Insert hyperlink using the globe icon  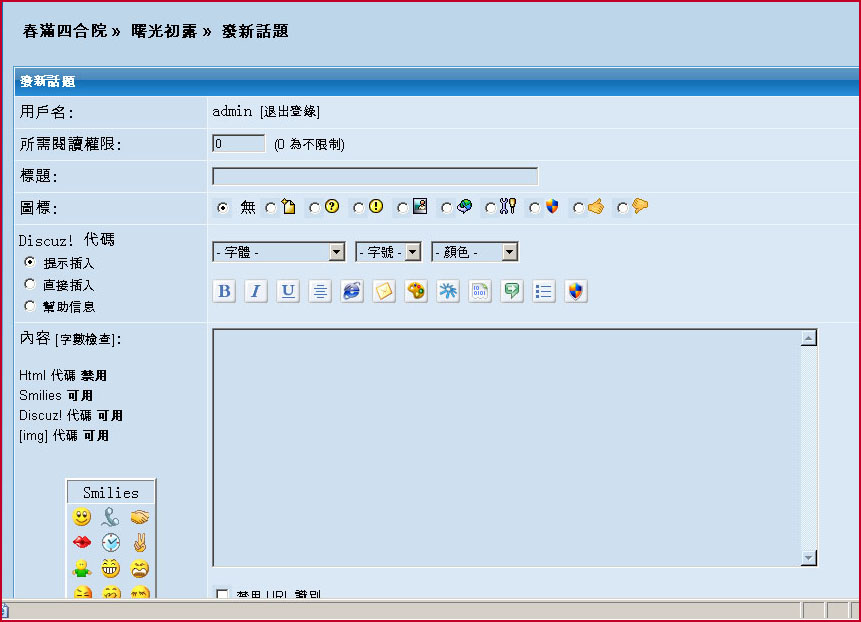(352, 291)
